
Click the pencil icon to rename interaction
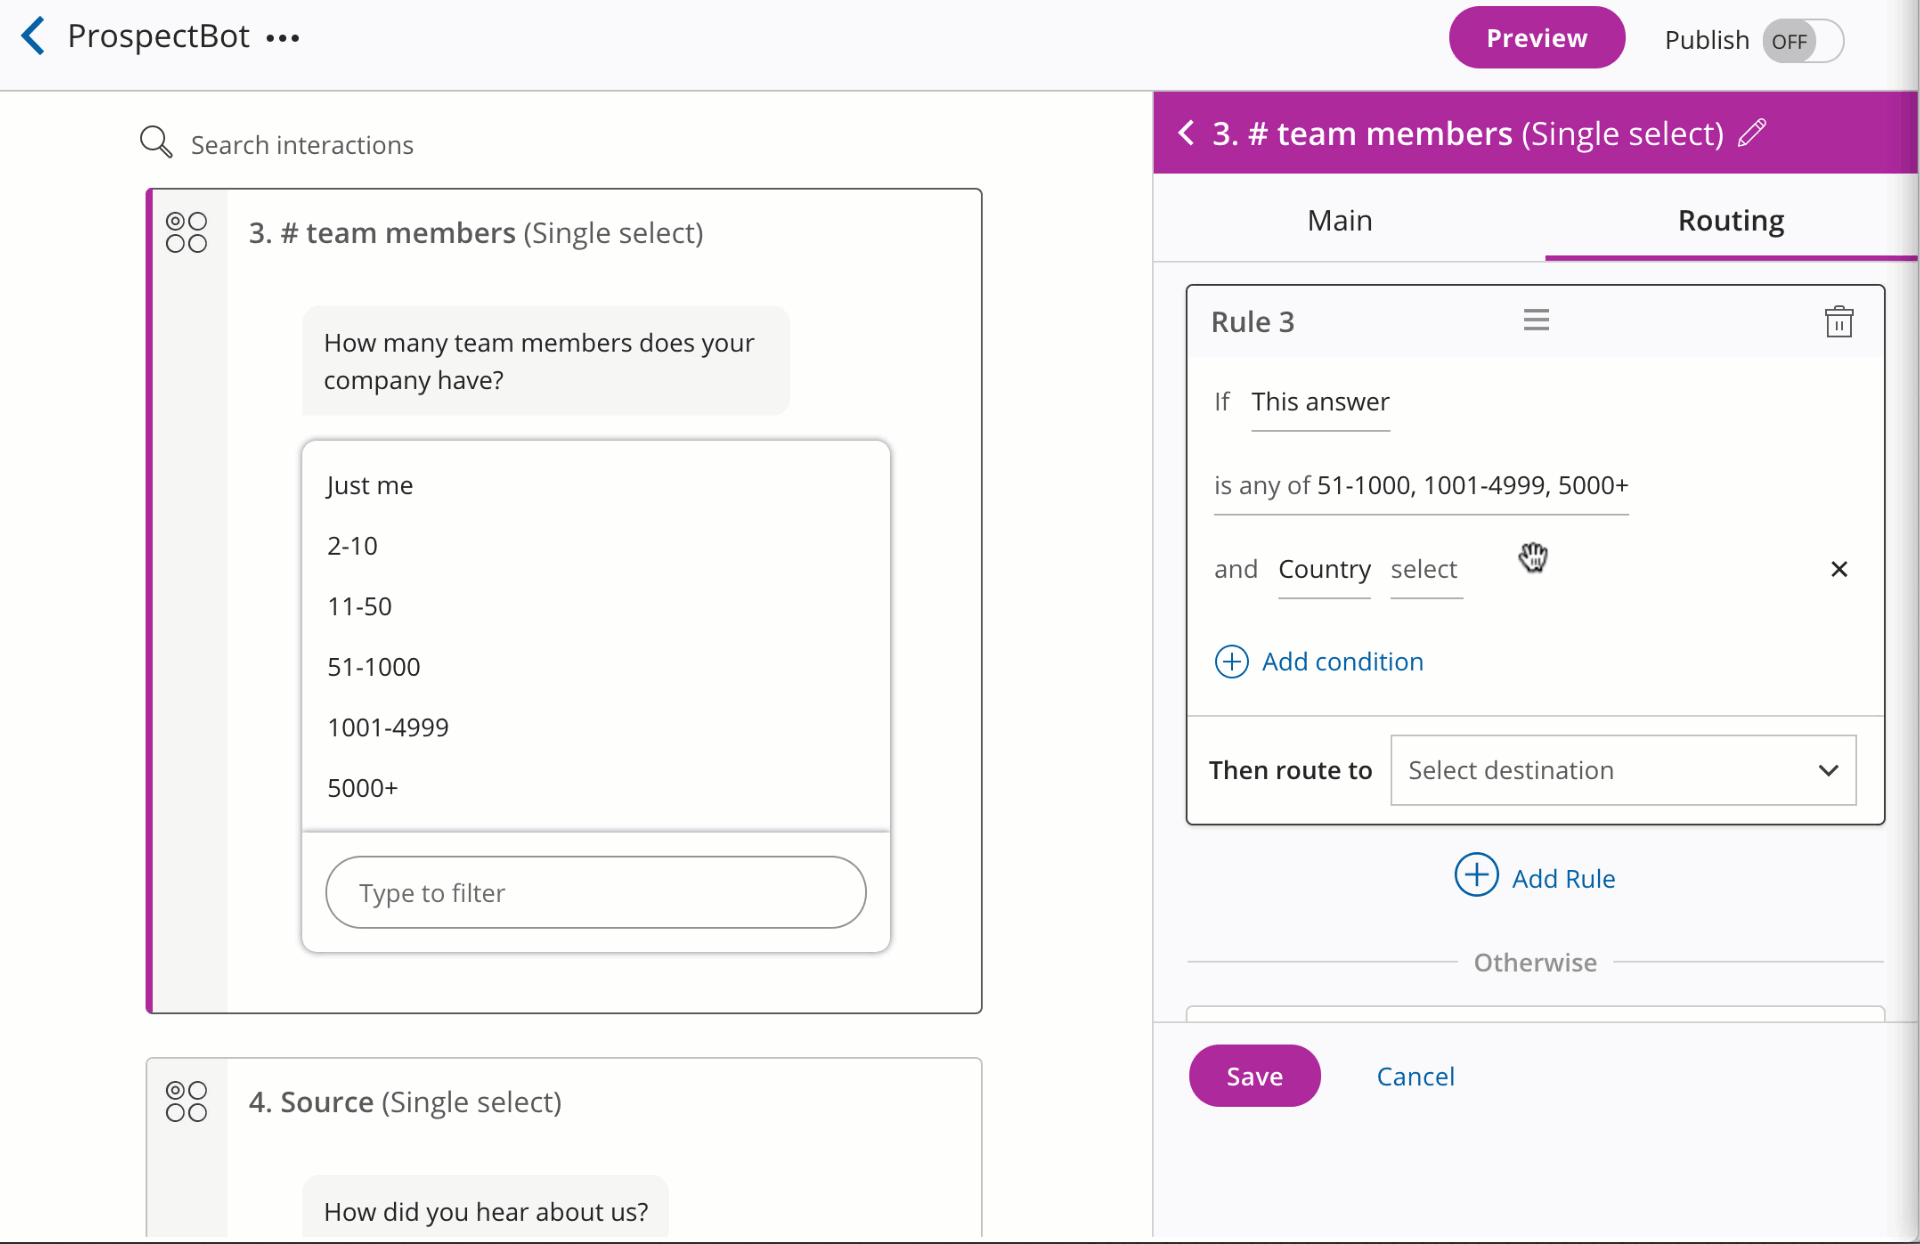[x=1752, y=133]
